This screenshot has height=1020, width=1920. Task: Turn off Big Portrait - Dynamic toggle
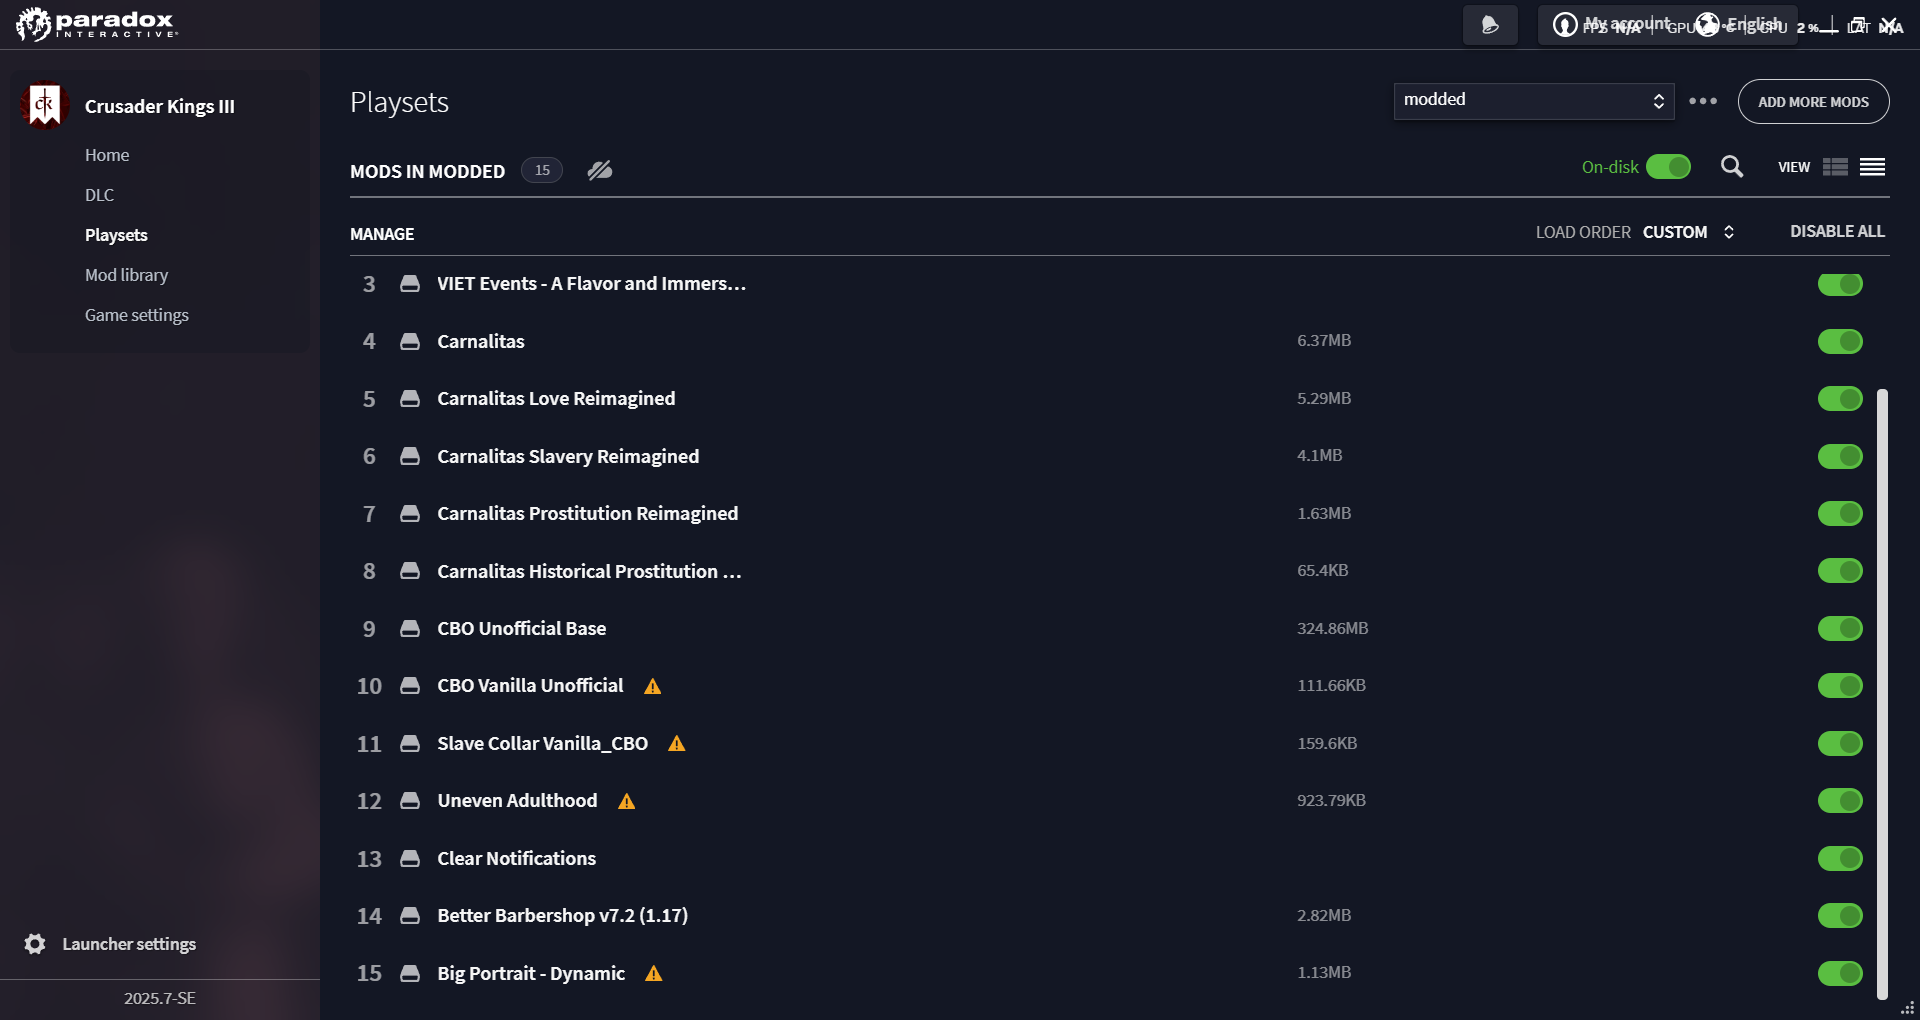pyautogui.click(x=1840, y=973)
